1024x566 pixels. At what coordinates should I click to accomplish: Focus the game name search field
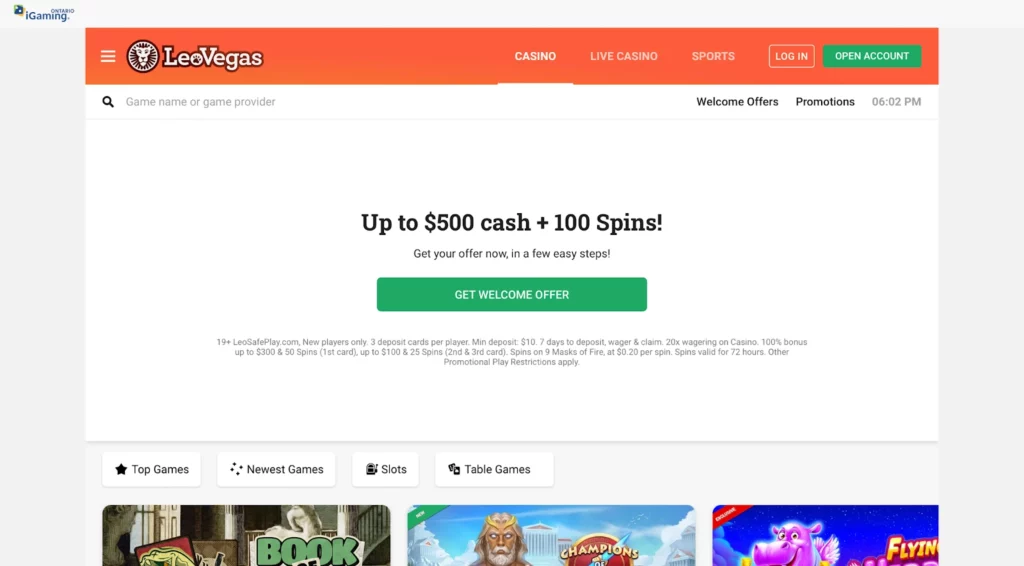(392, 102)
